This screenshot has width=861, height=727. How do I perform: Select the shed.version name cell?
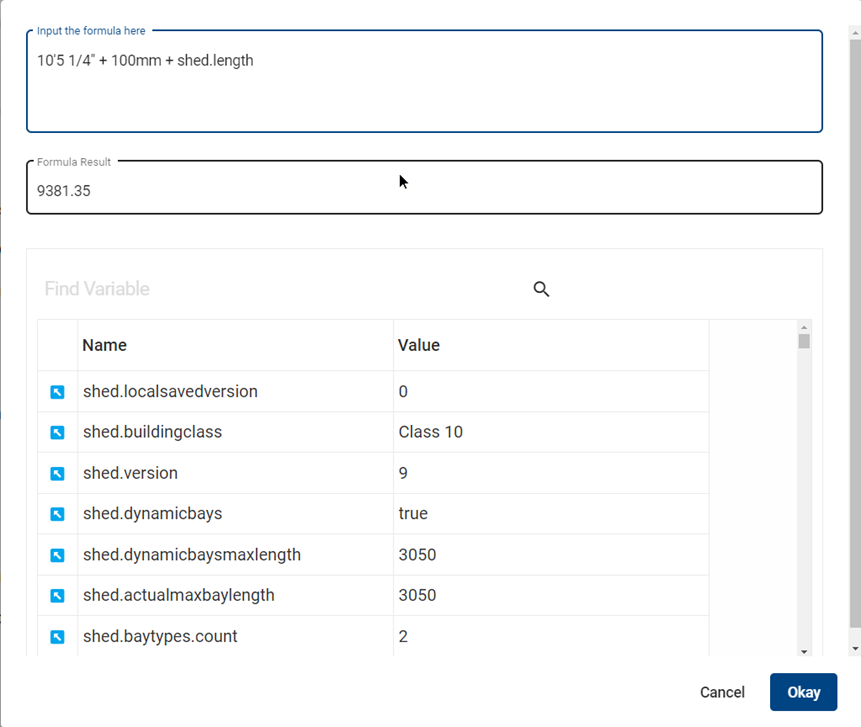[x=236, y=473]
